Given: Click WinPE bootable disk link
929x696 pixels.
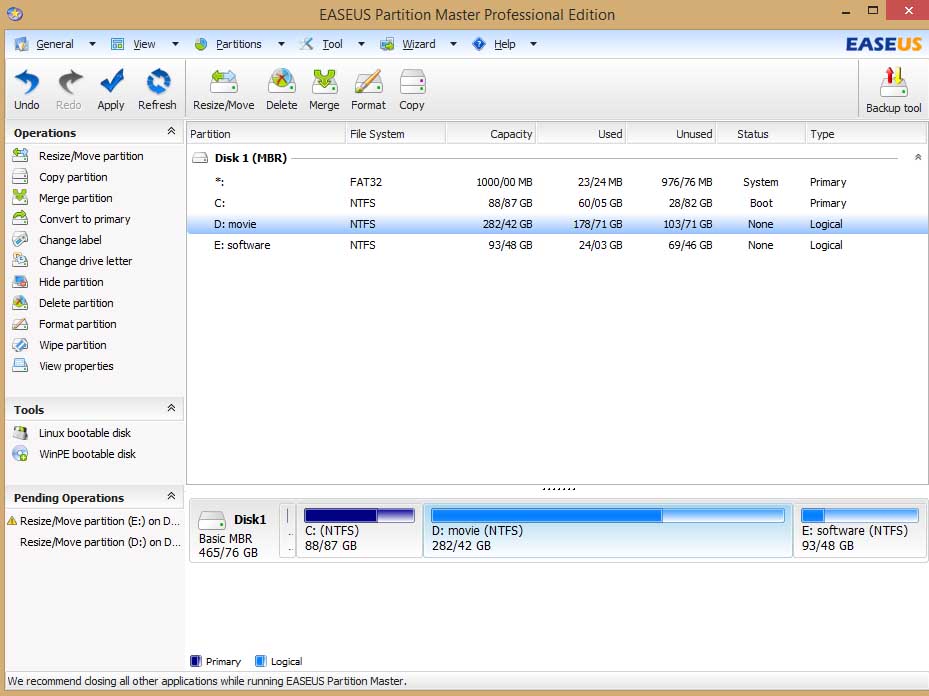Looking at the screenshot, I should tap(87, 454).
